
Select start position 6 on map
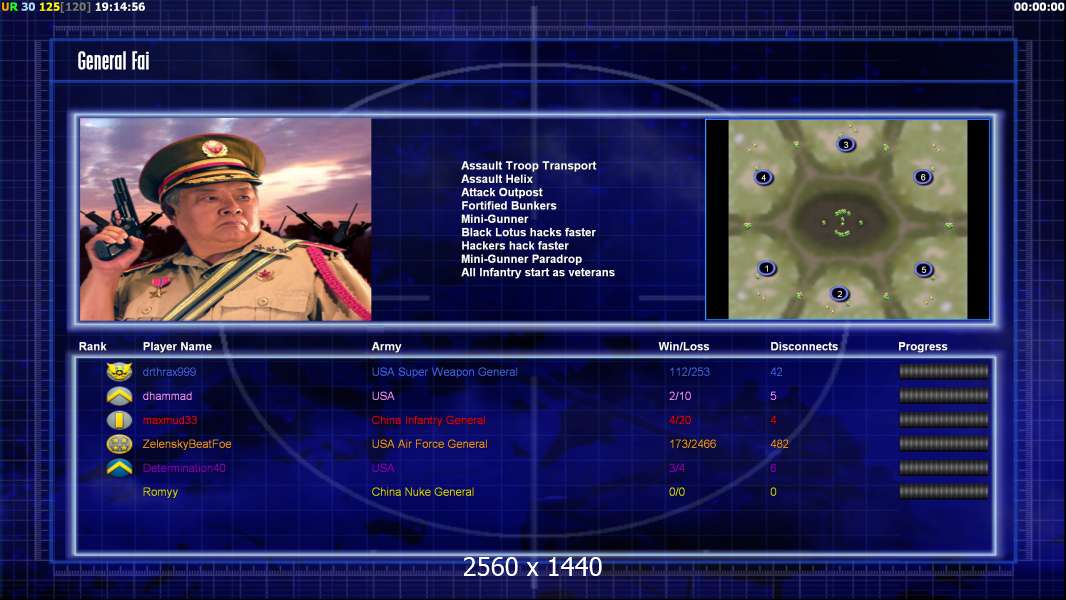(x=923, y=177)
